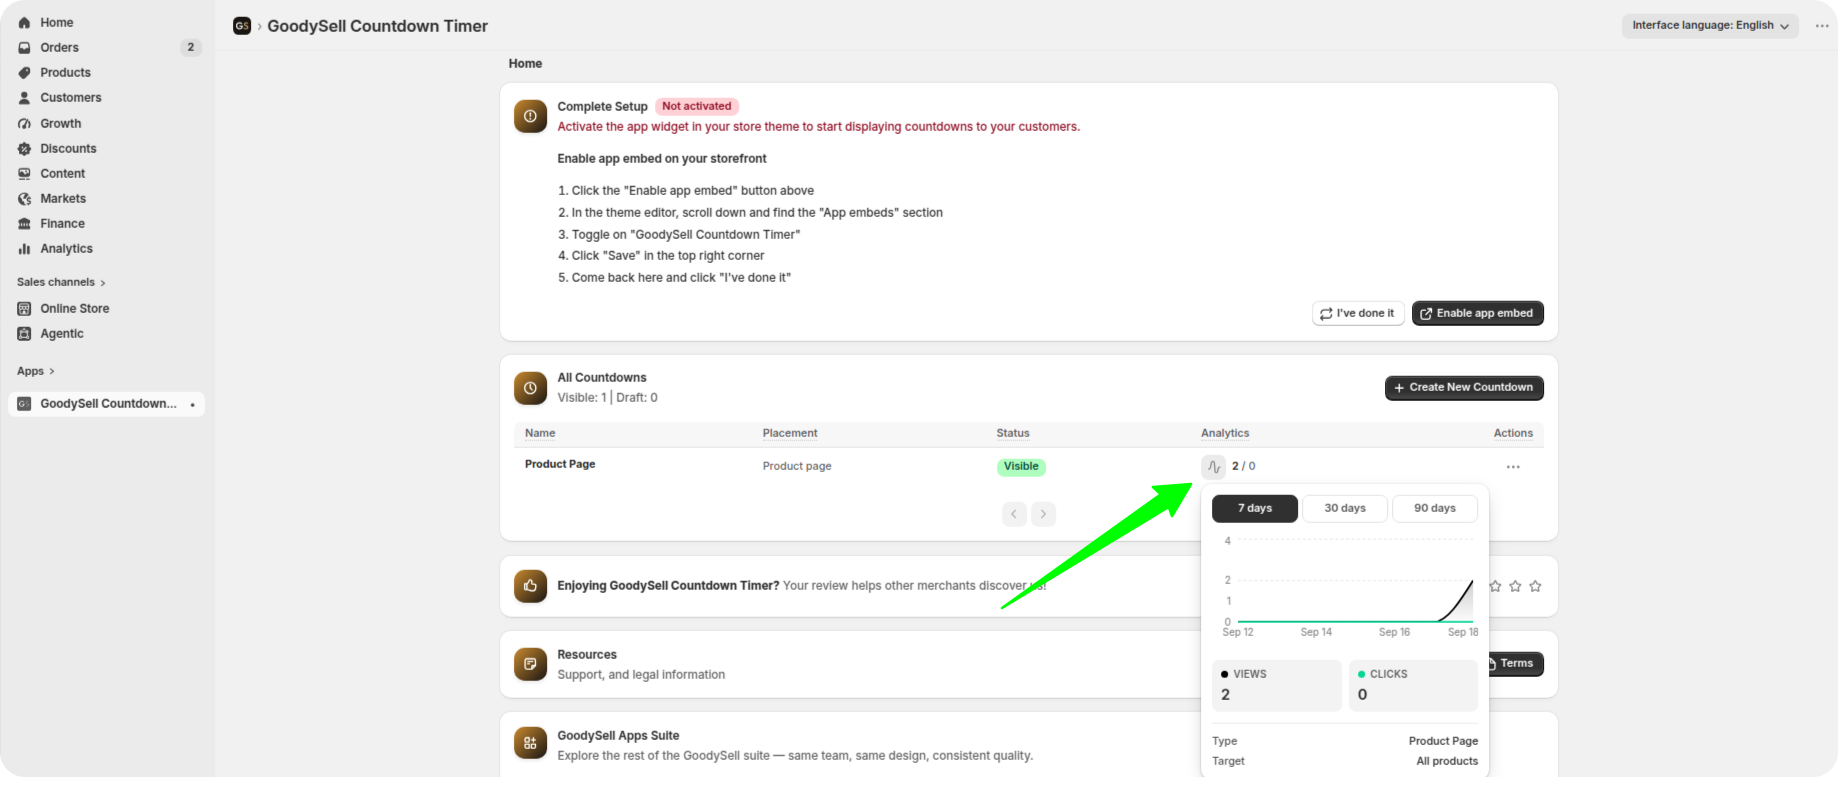Viewport: 1838px width, 785px height.
Task: Click the analytics chart icon for Product Page
Action: (x=1213, y=466)
